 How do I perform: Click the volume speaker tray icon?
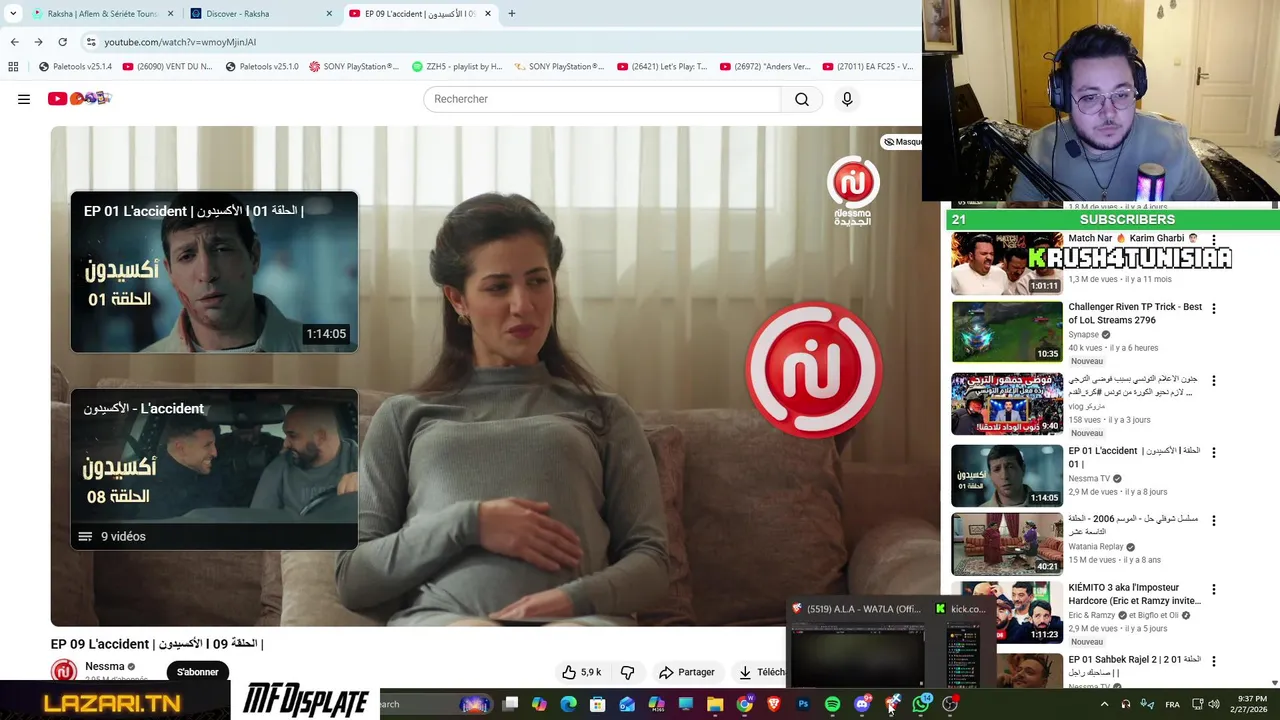[1213, 704]
